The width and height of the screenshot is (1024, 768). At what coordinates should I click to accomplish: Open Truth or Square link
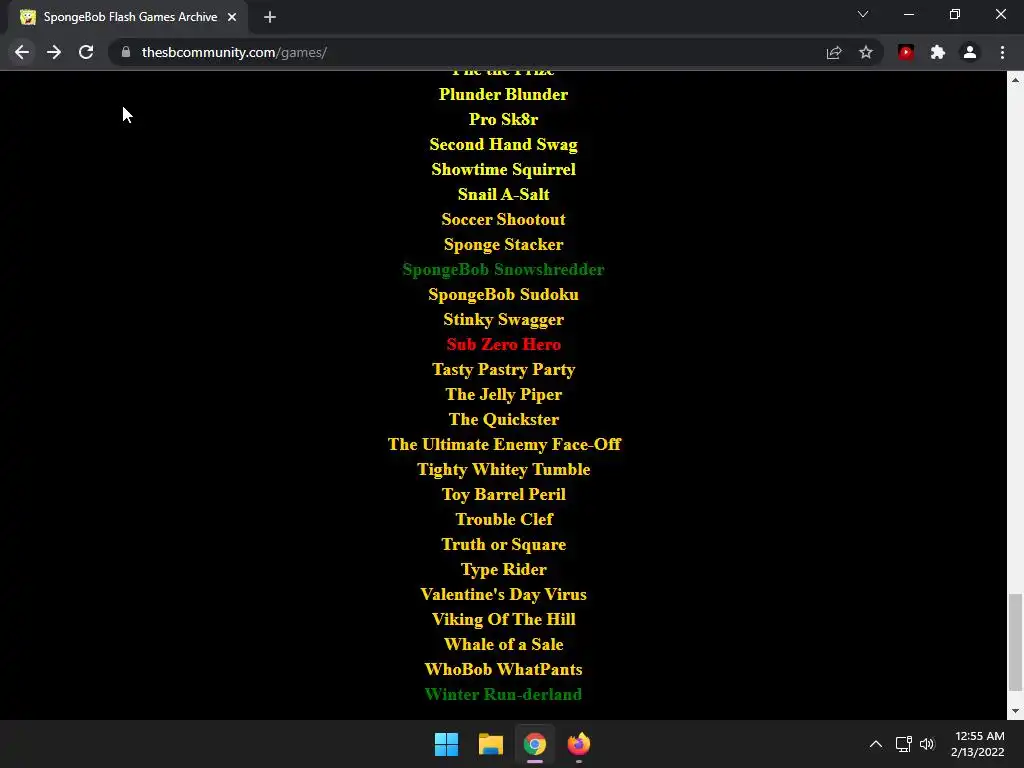[504, 545]
